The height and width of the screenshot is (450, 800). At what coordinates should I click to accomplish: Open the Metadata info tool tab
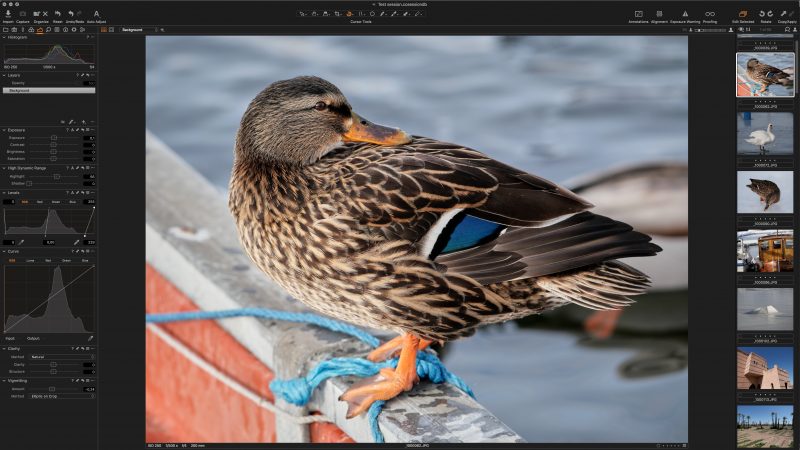(65, 30)
